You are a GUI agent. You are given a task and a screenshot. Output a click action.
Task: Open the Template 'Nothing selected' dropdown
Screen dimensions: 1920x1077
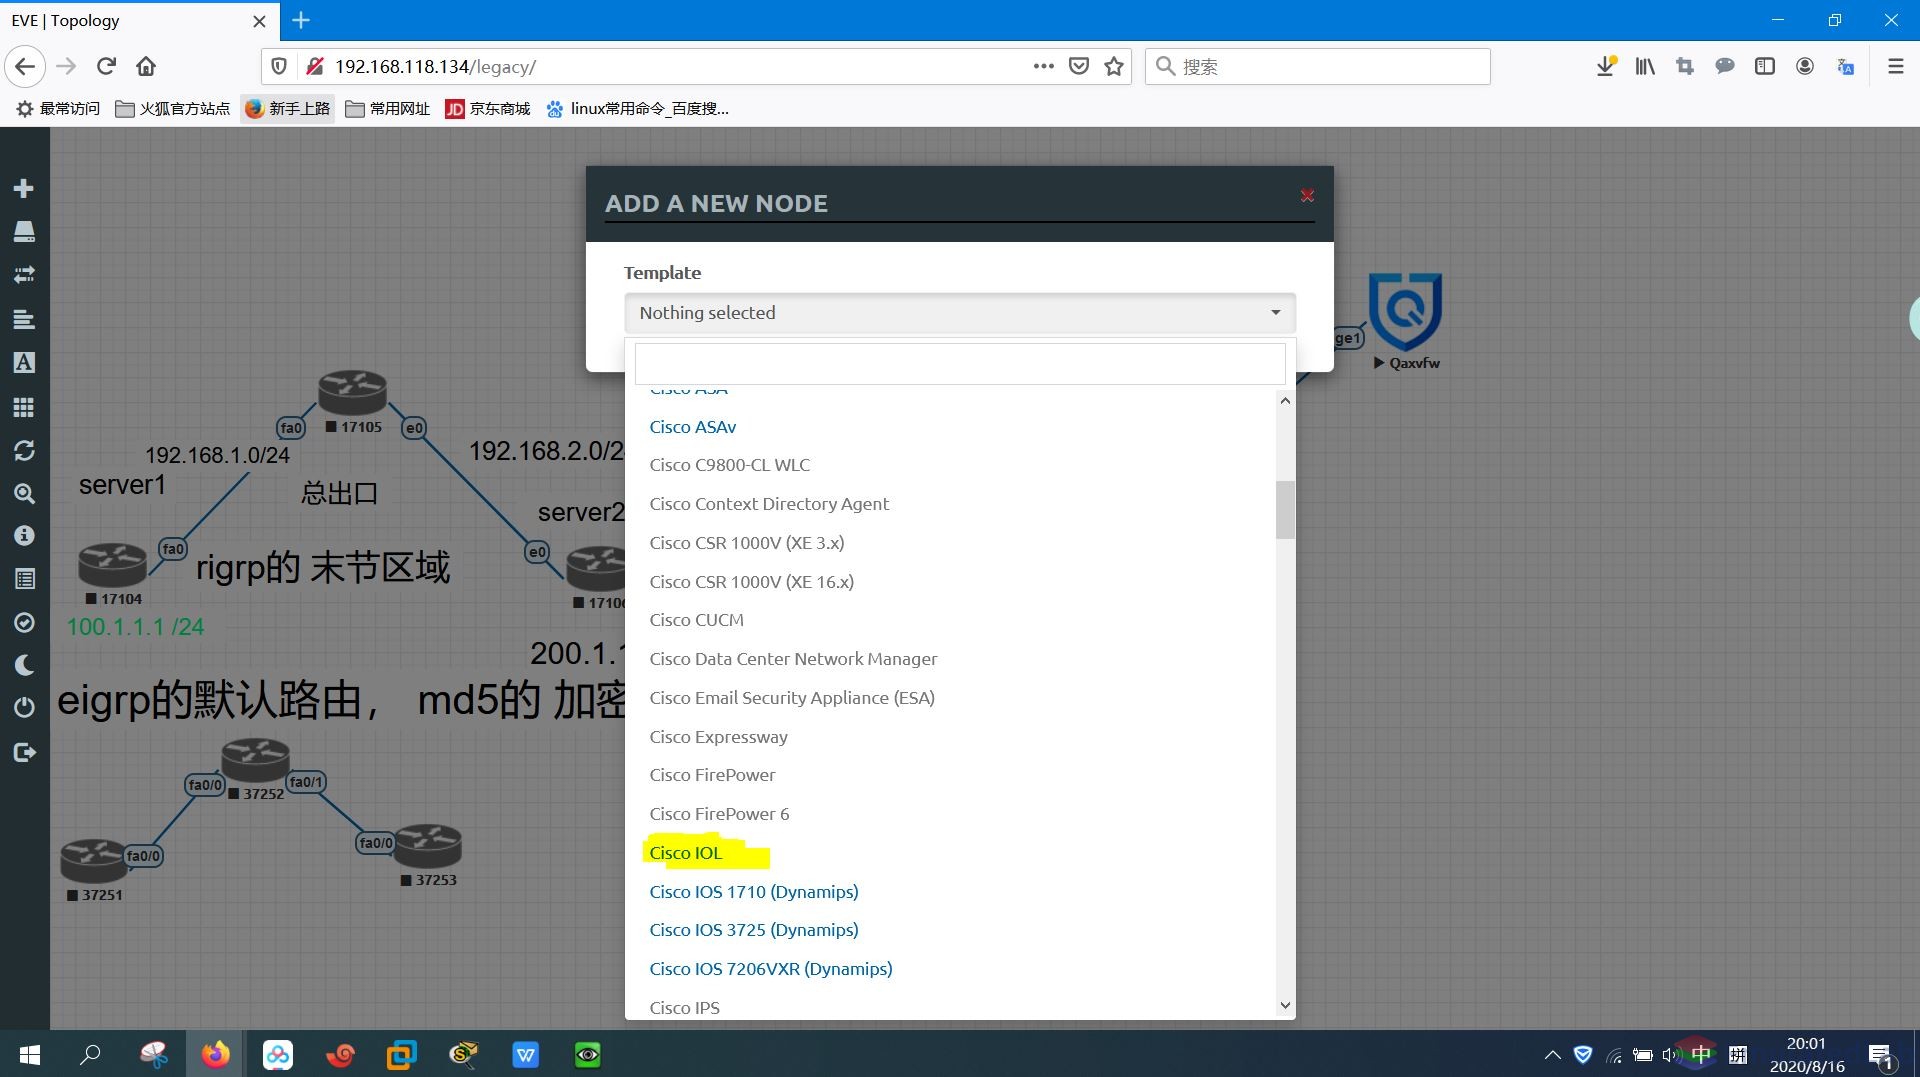coord(960,313)
